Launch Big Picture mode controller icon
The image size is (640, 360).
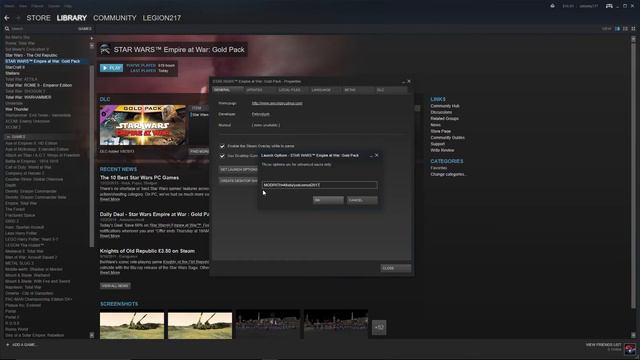609,6
